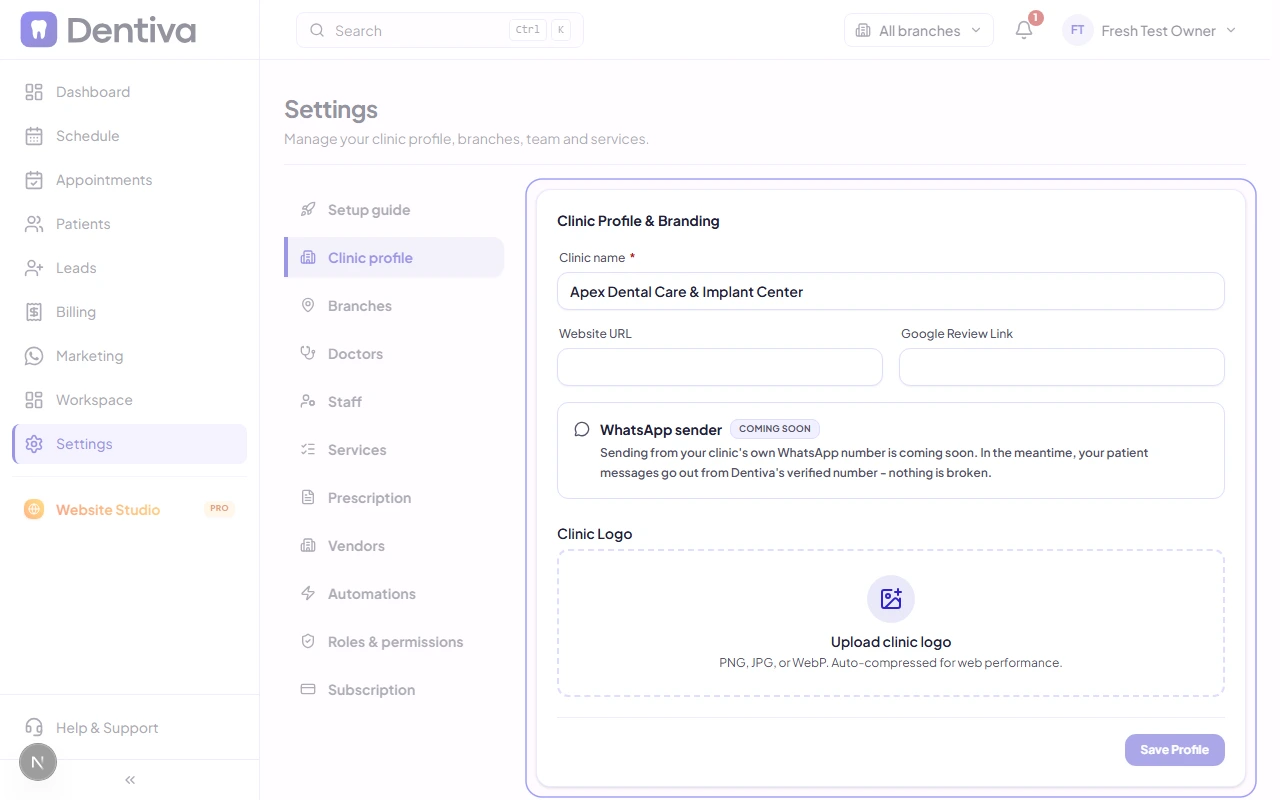Select the Clinic profile section
This screenshot has width=1280, height=800.
(394, 258)
